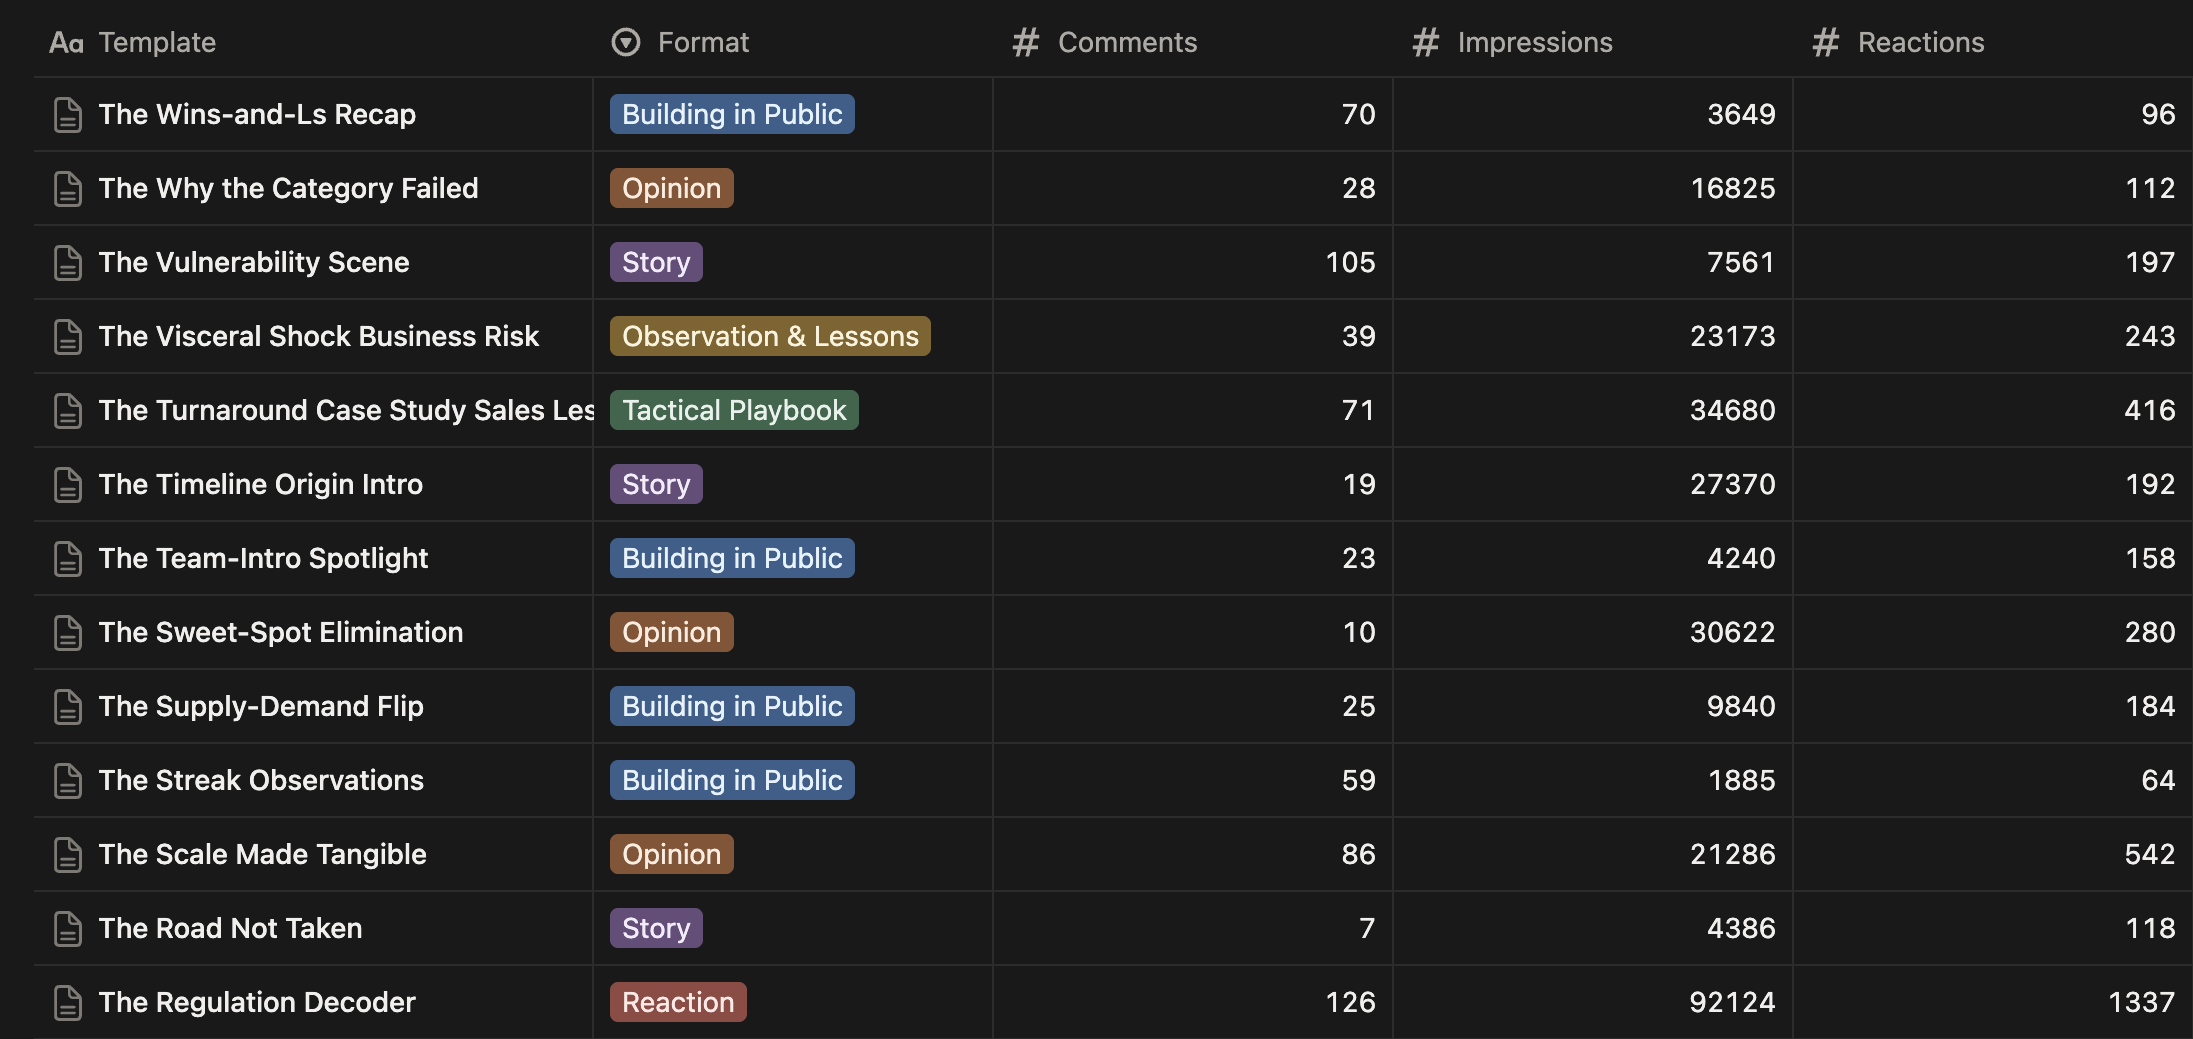Open the Comments column header label
Screen dimensions: 2193x1039
point(1127,42)
